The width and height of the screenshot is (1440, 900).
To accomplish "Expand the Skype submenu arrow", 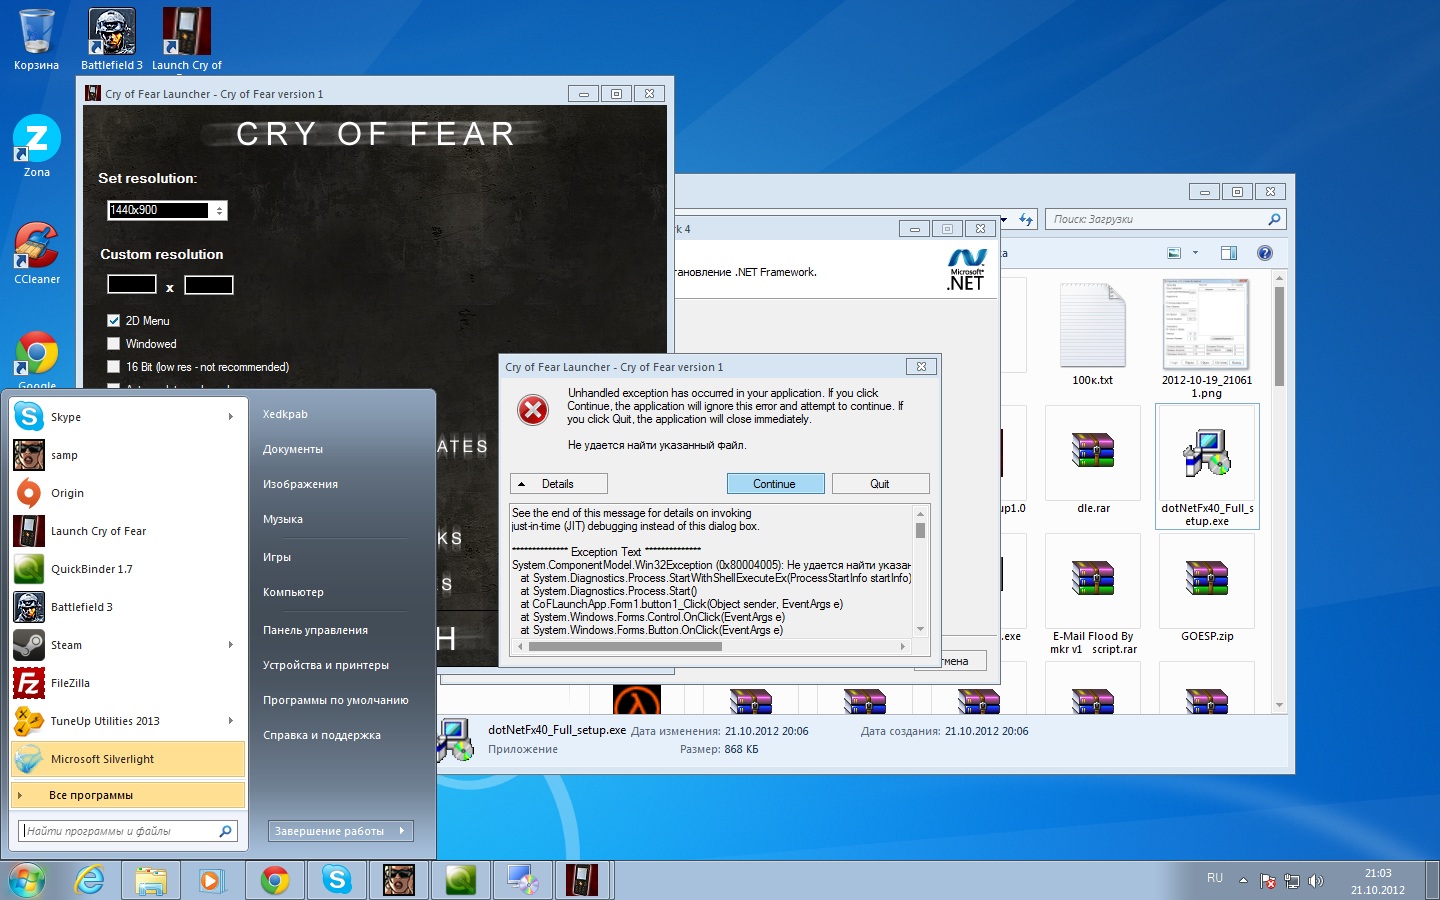I will coord(231,417).
